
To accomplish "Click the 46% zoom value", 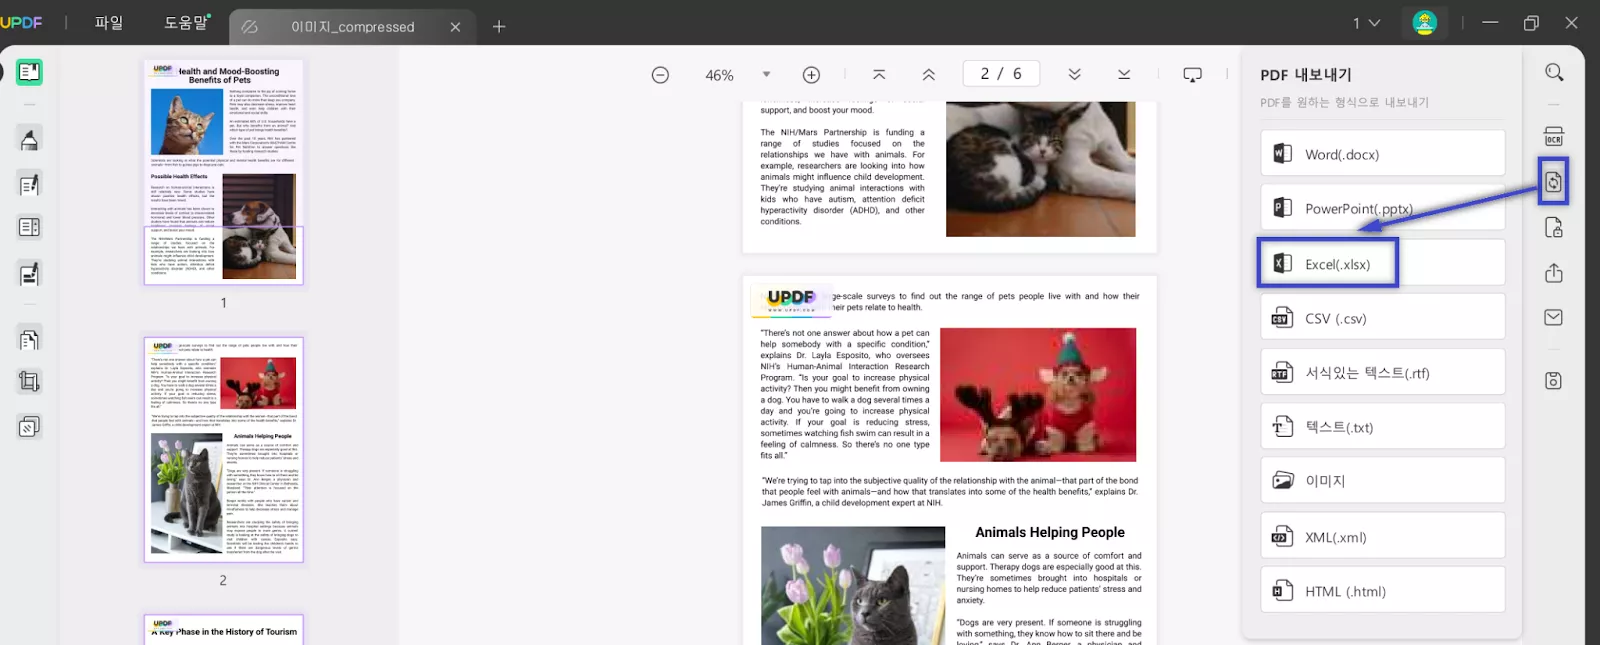I will click(719, 75).
